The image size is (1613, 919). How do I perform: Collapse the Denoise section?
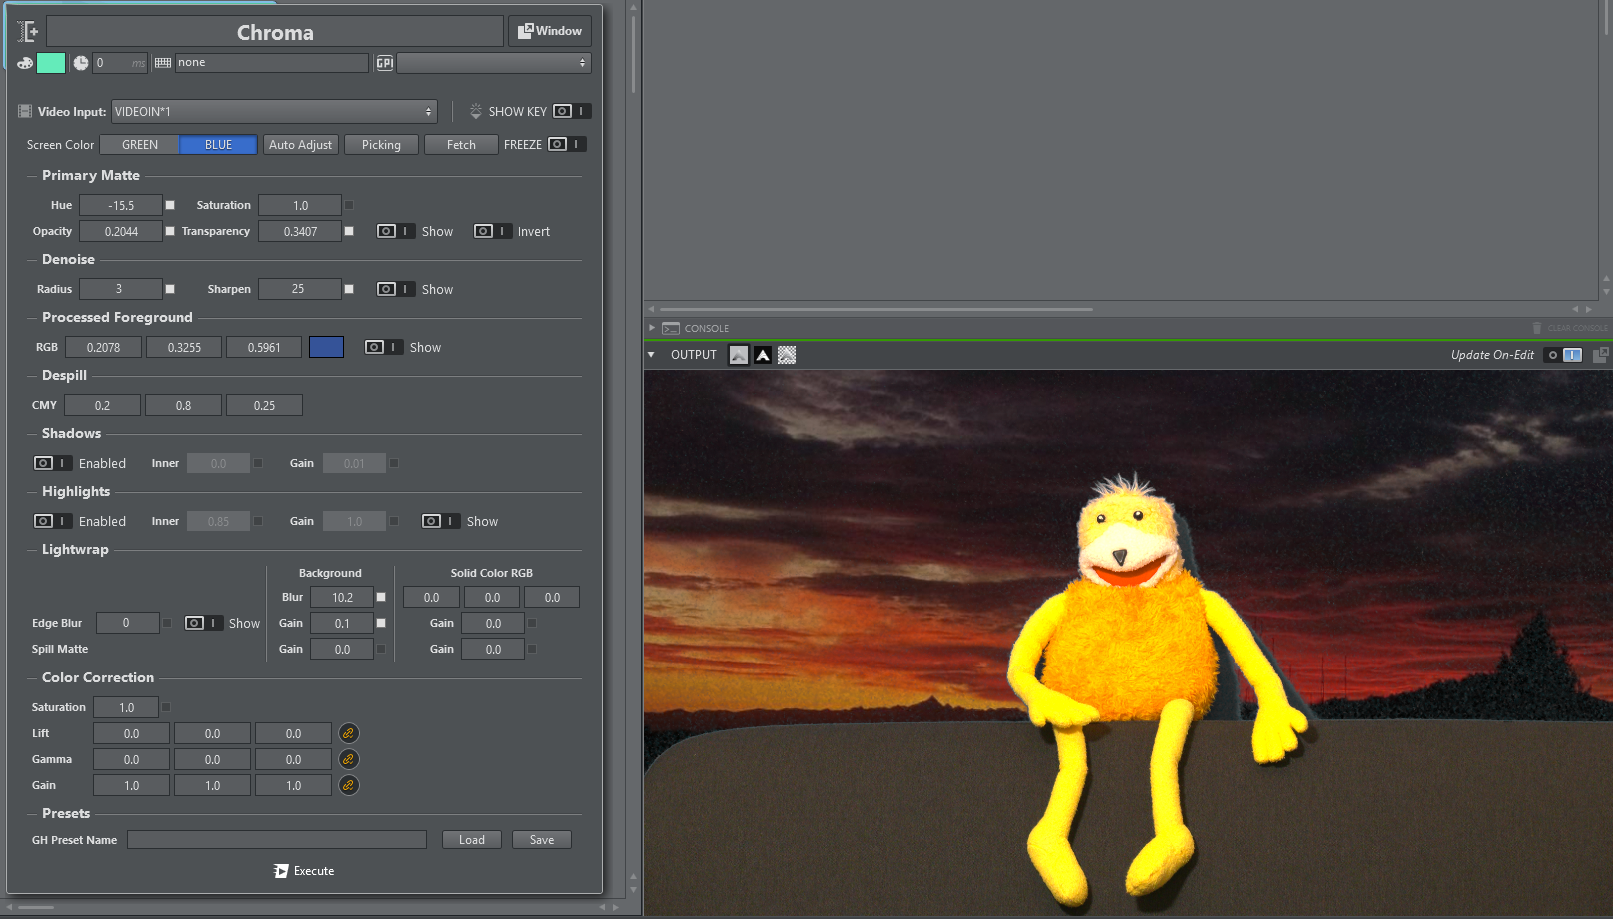click(32, 260)
